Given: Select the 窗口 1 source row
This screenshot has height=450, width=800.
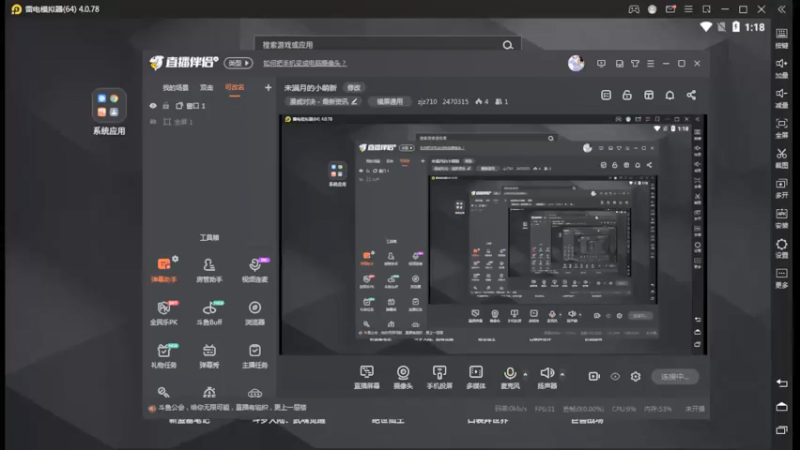Looking at the screenshot, I should [x=210, y=106].
